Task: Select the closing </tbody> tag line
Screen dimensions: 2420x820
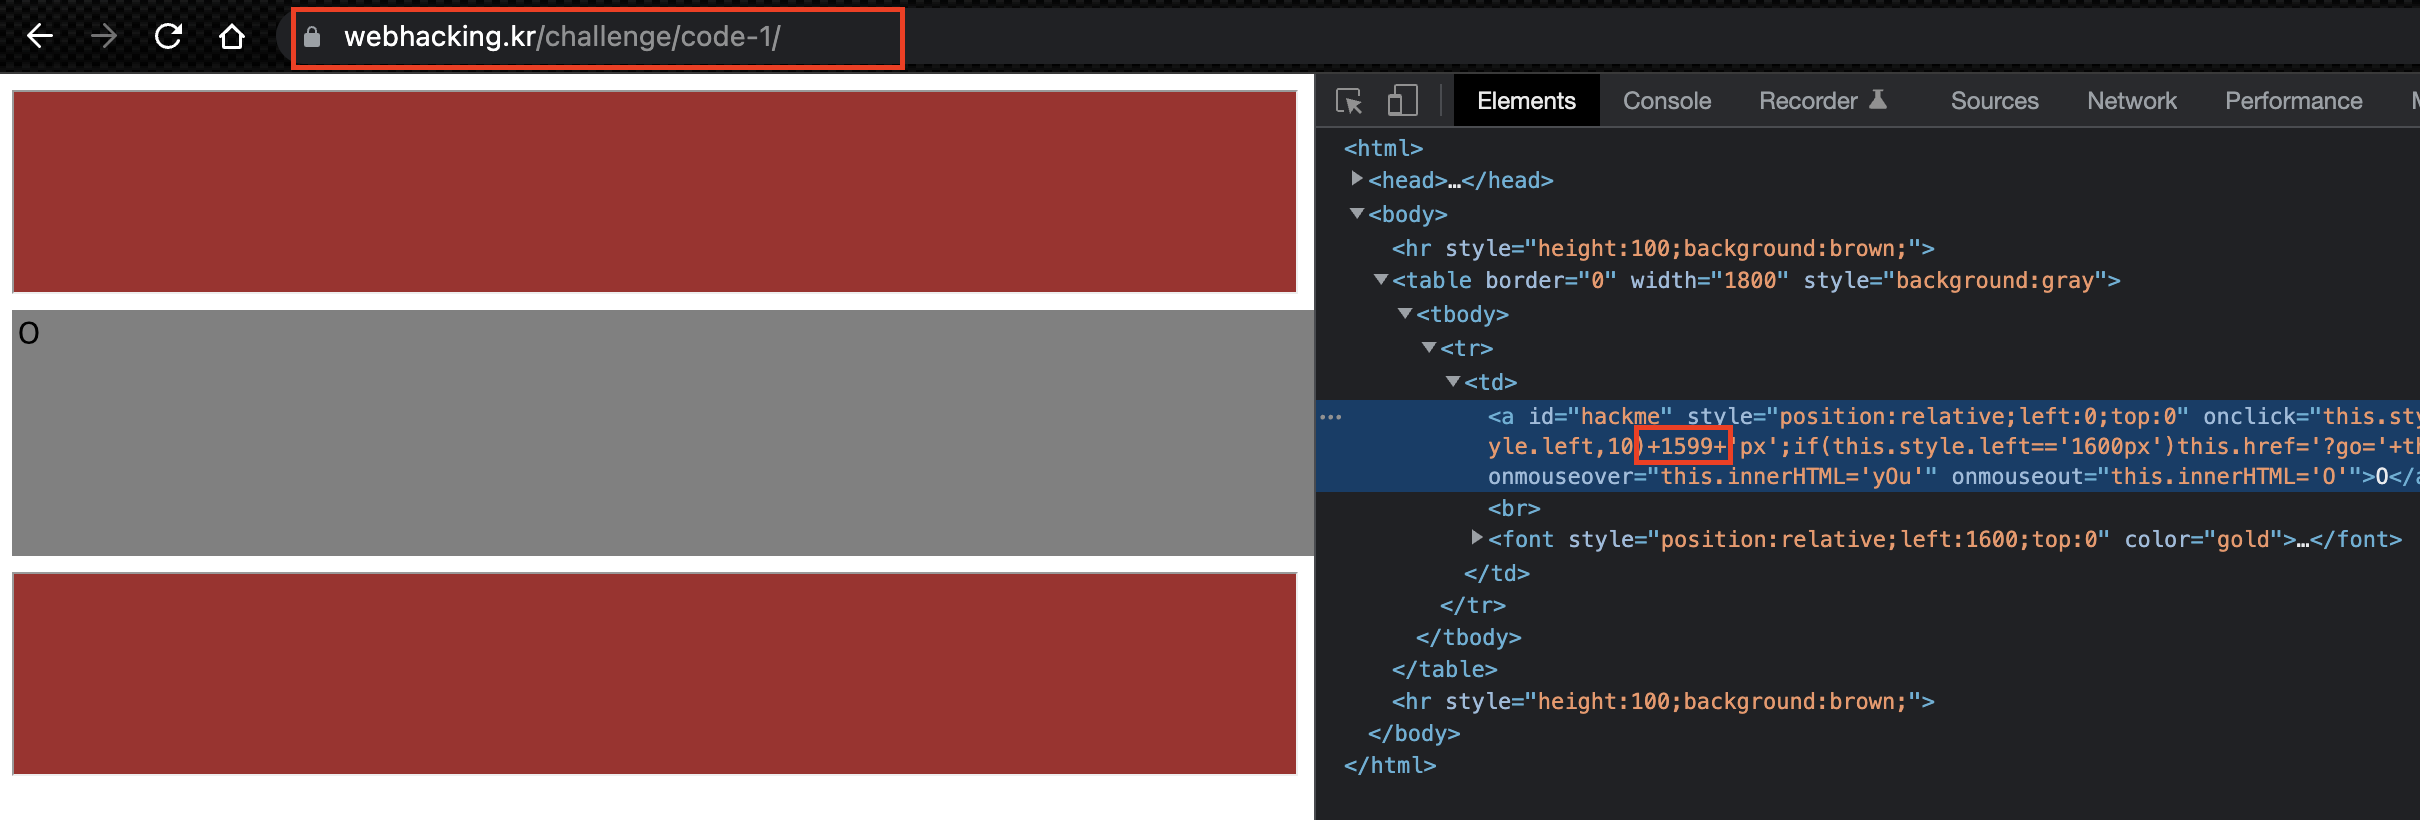Action: pos(1469,637)
